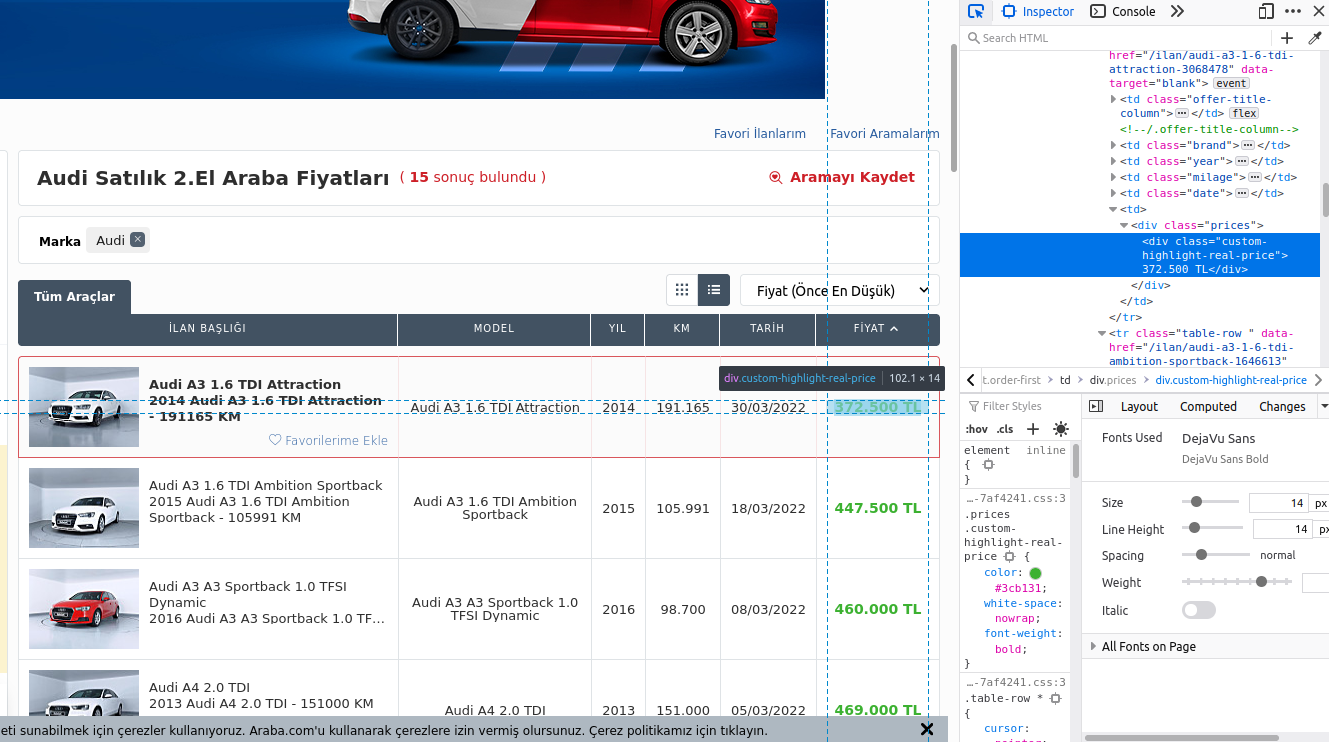Viewport: 1329px width, 742px height.
Task: Click the #3cb131 green color swatch
Action: click(x=1035, y=573)
